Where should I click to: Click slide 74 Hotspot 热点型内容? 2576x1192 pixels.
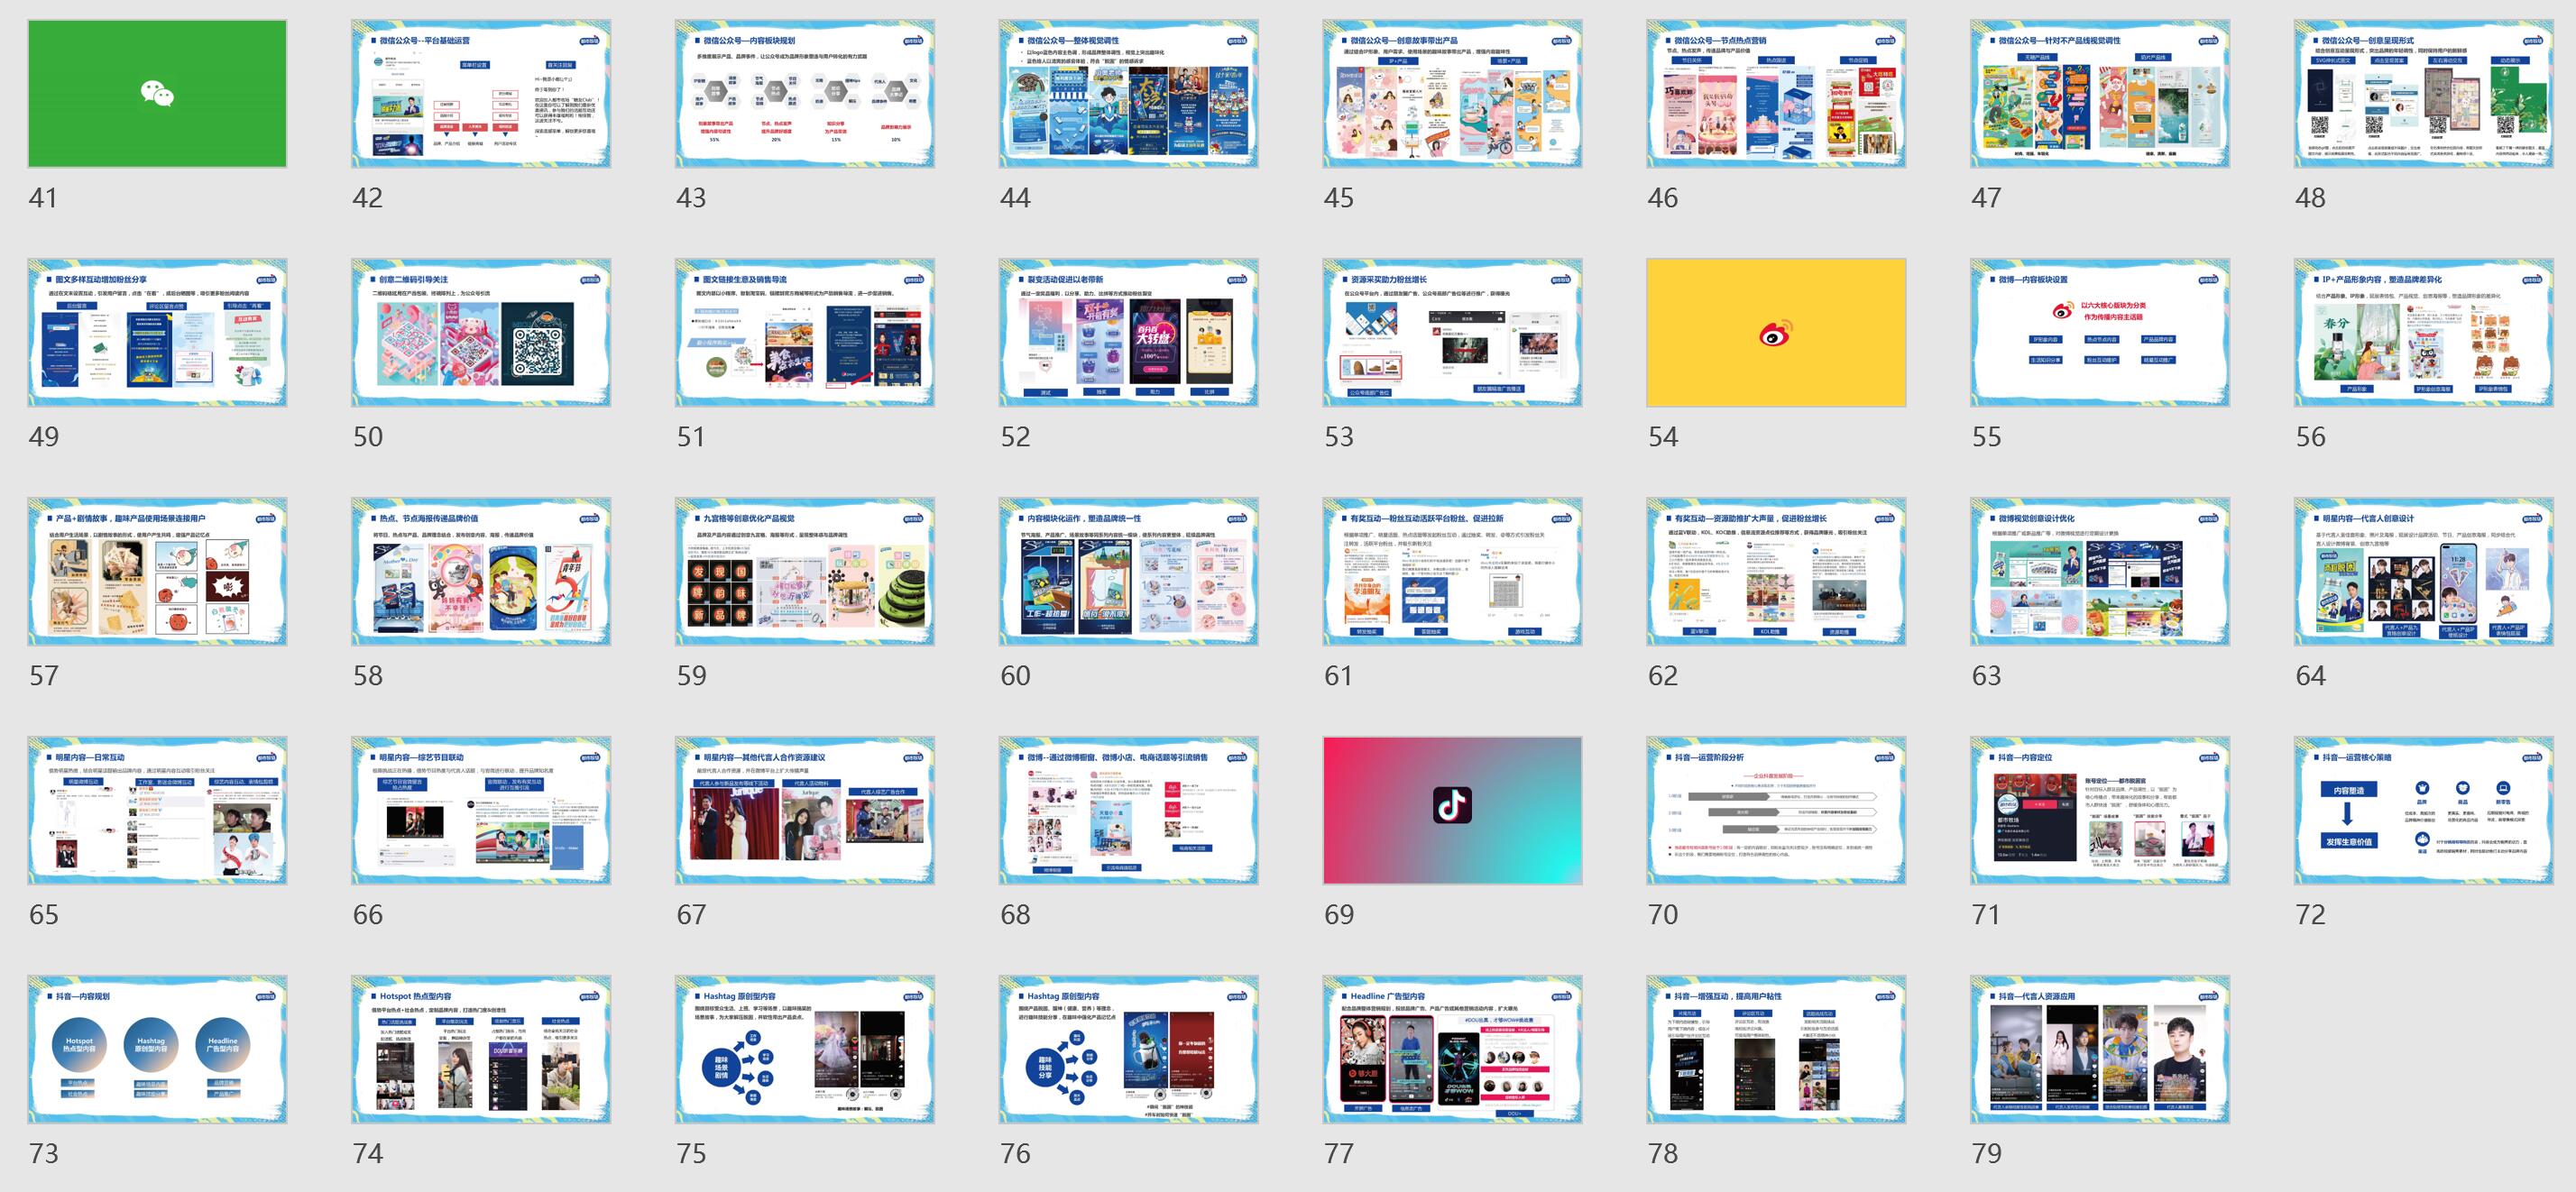click(x=481, y=1050)
